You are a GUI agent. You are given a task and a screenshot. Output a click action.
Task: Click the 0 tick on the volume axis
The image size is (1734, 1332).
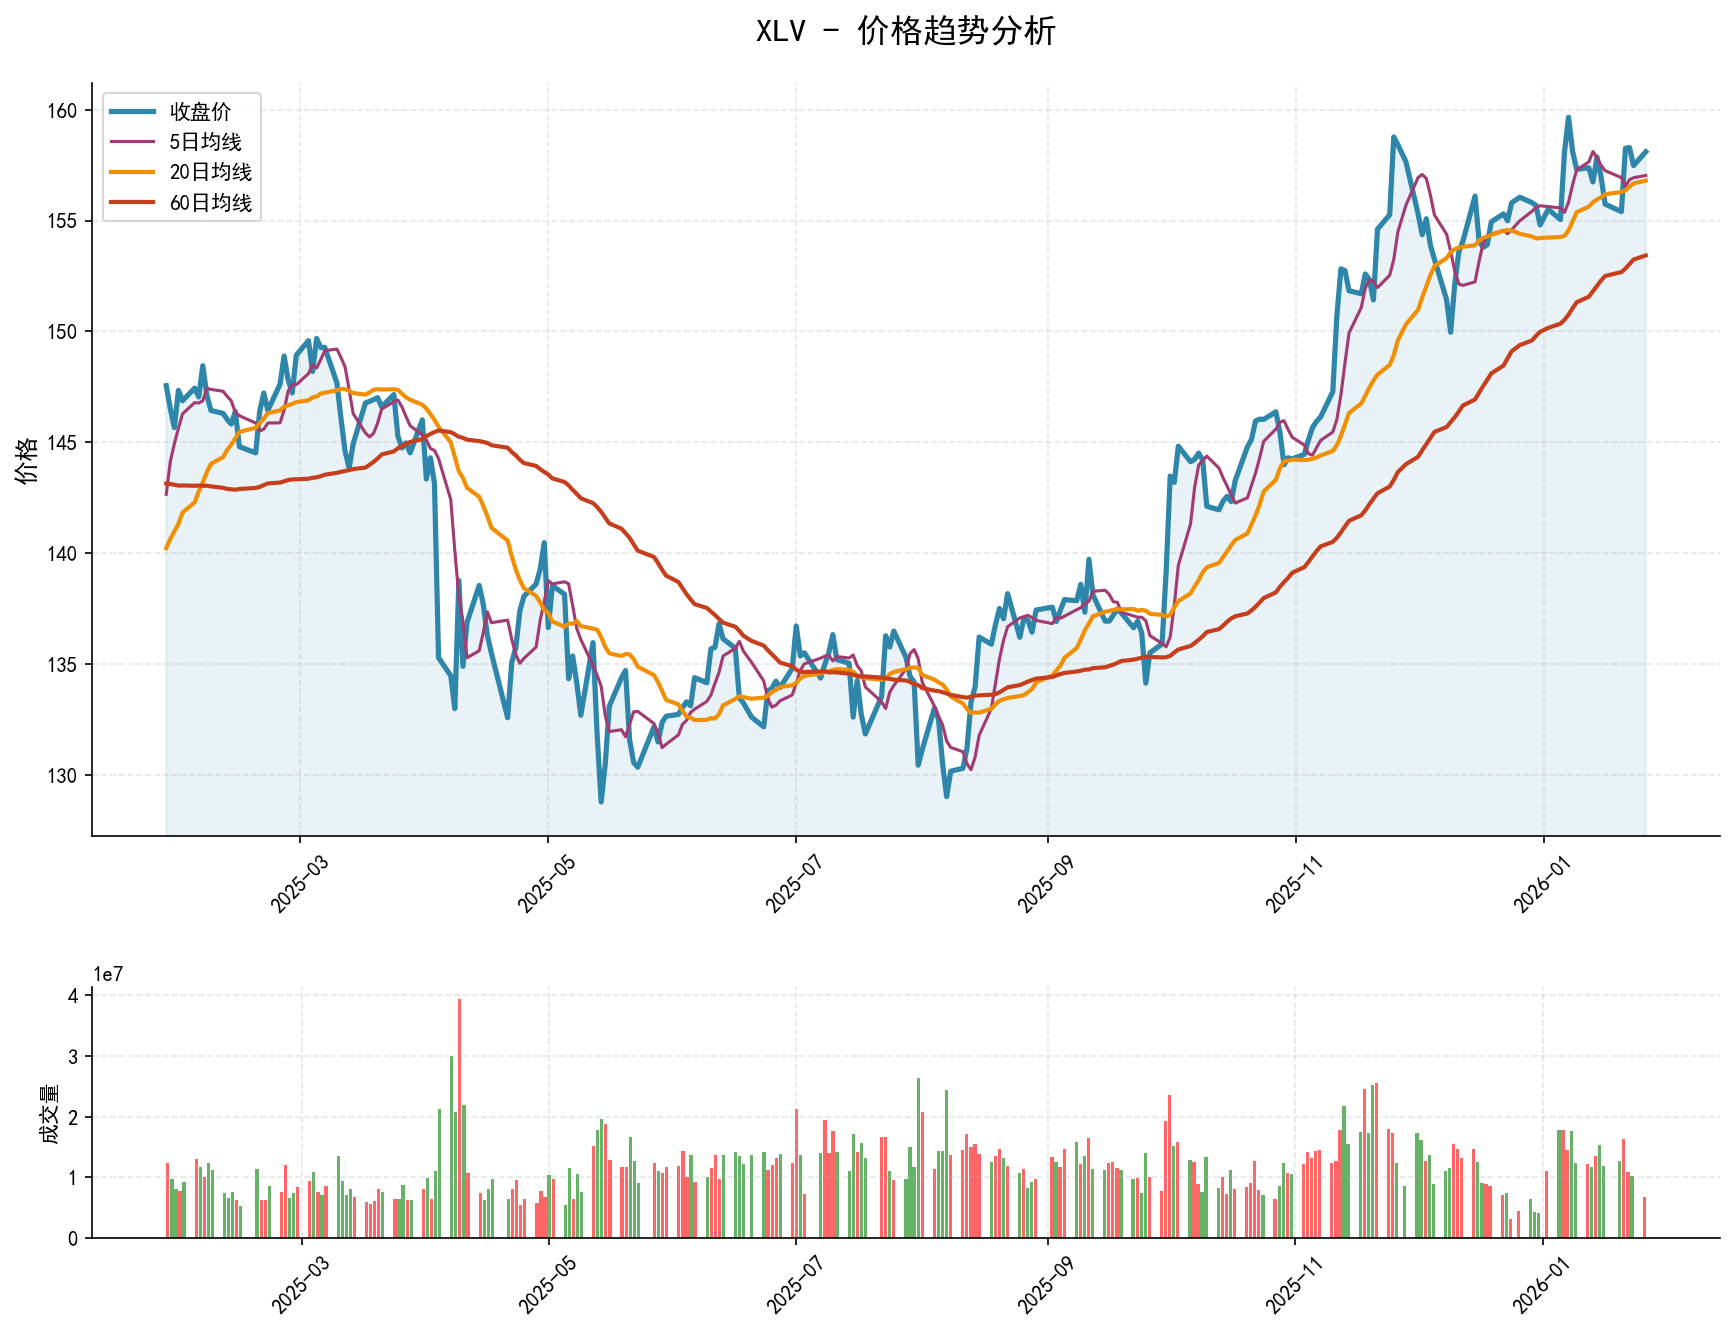tap(73, 1239)
